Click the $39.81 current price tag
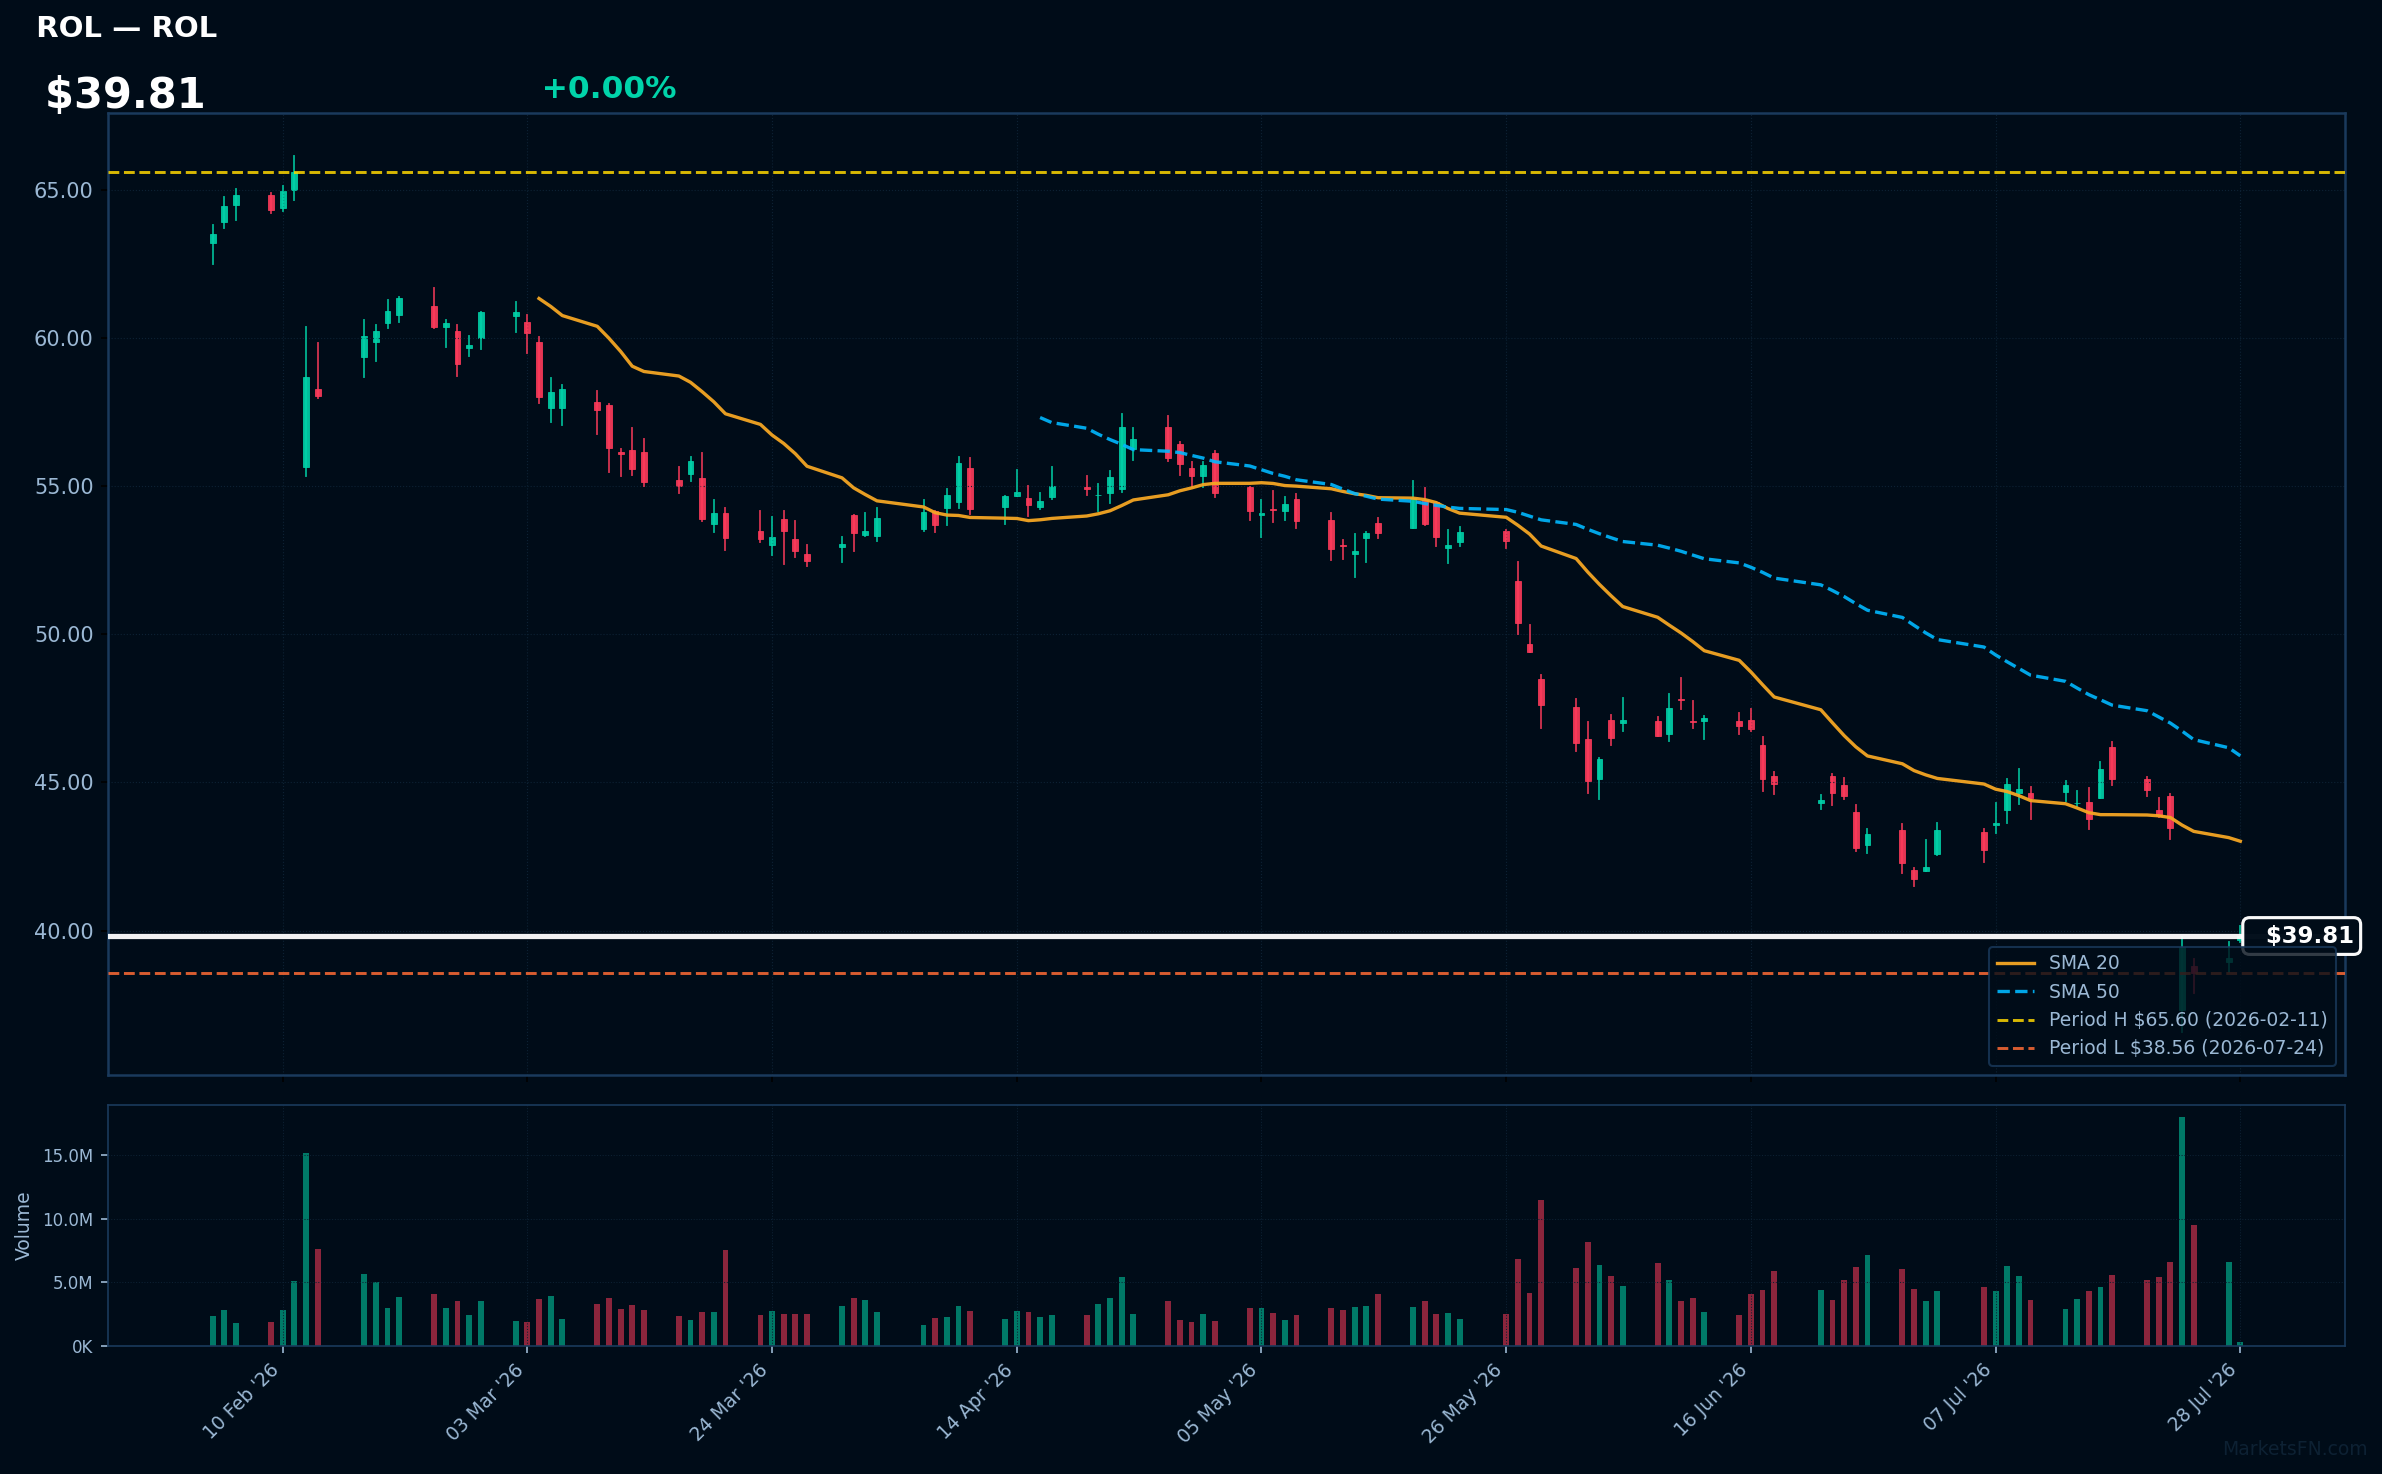Viewport: 2382px width, 1474px height. (x=2301, y=935)
